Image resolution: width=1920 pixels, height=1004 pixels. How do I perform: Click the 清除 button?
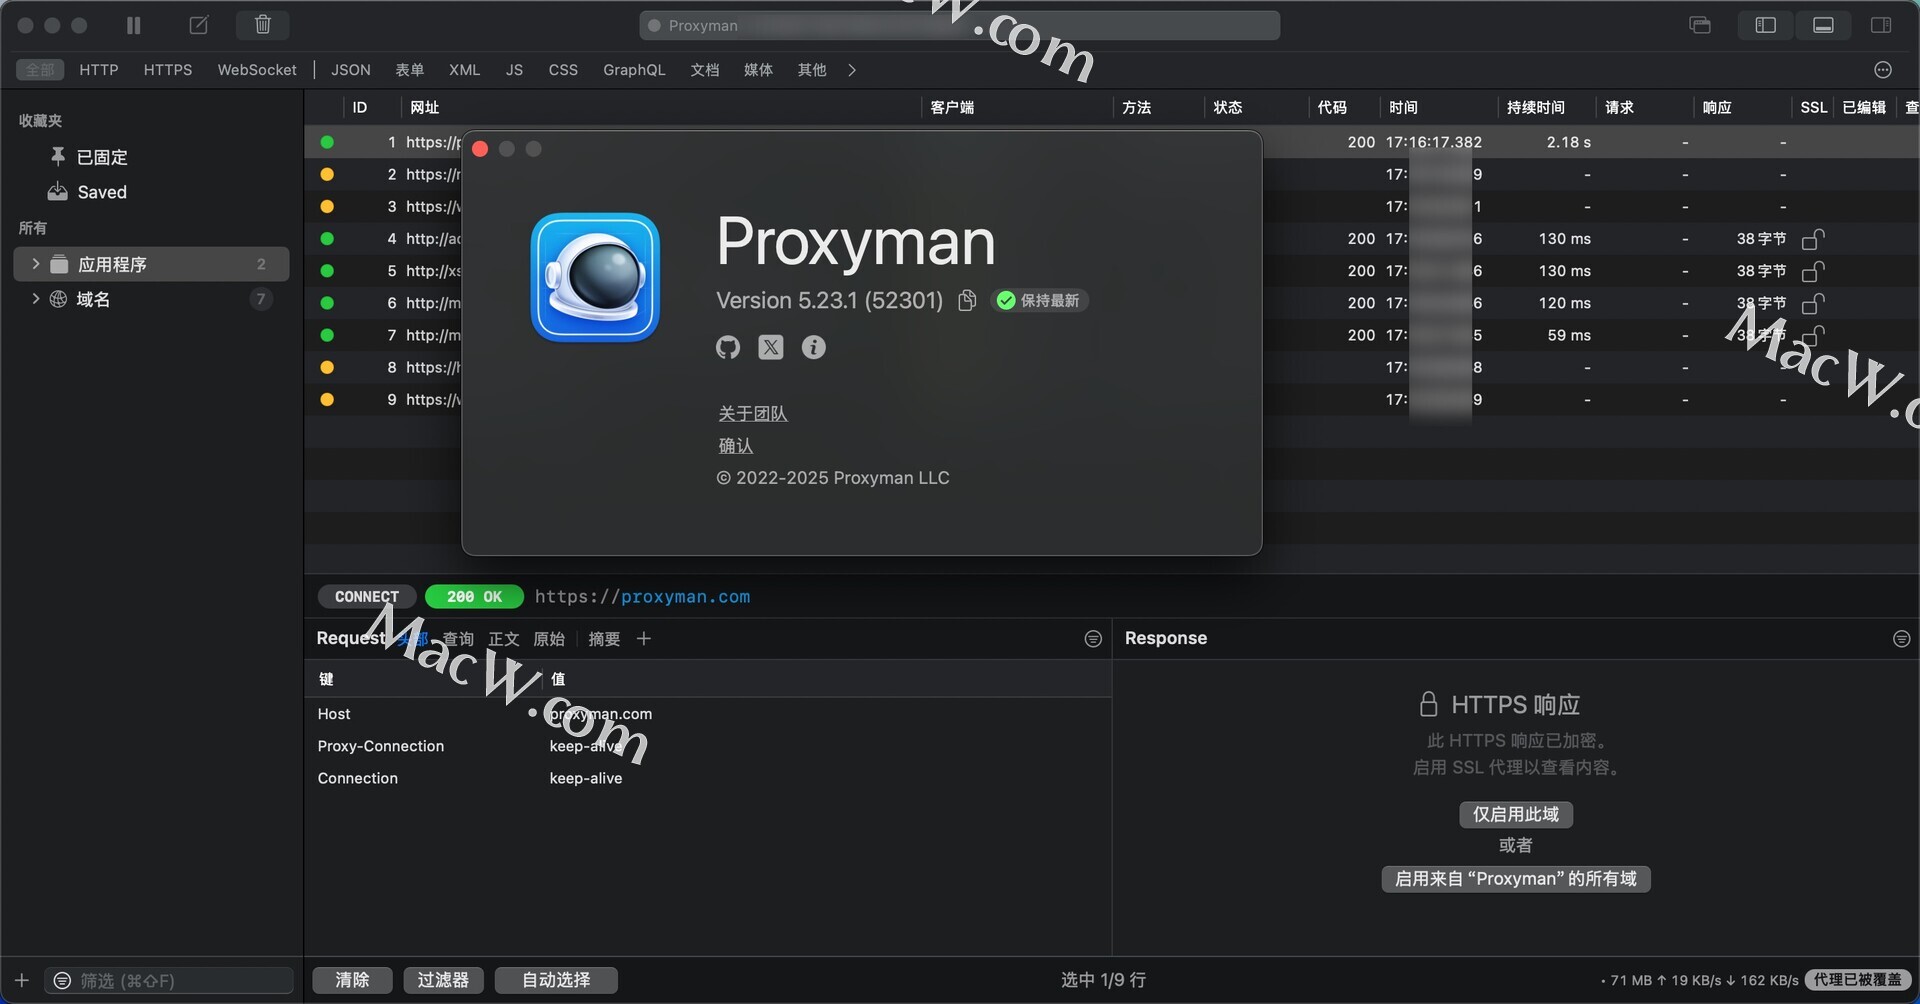[352, 980]
